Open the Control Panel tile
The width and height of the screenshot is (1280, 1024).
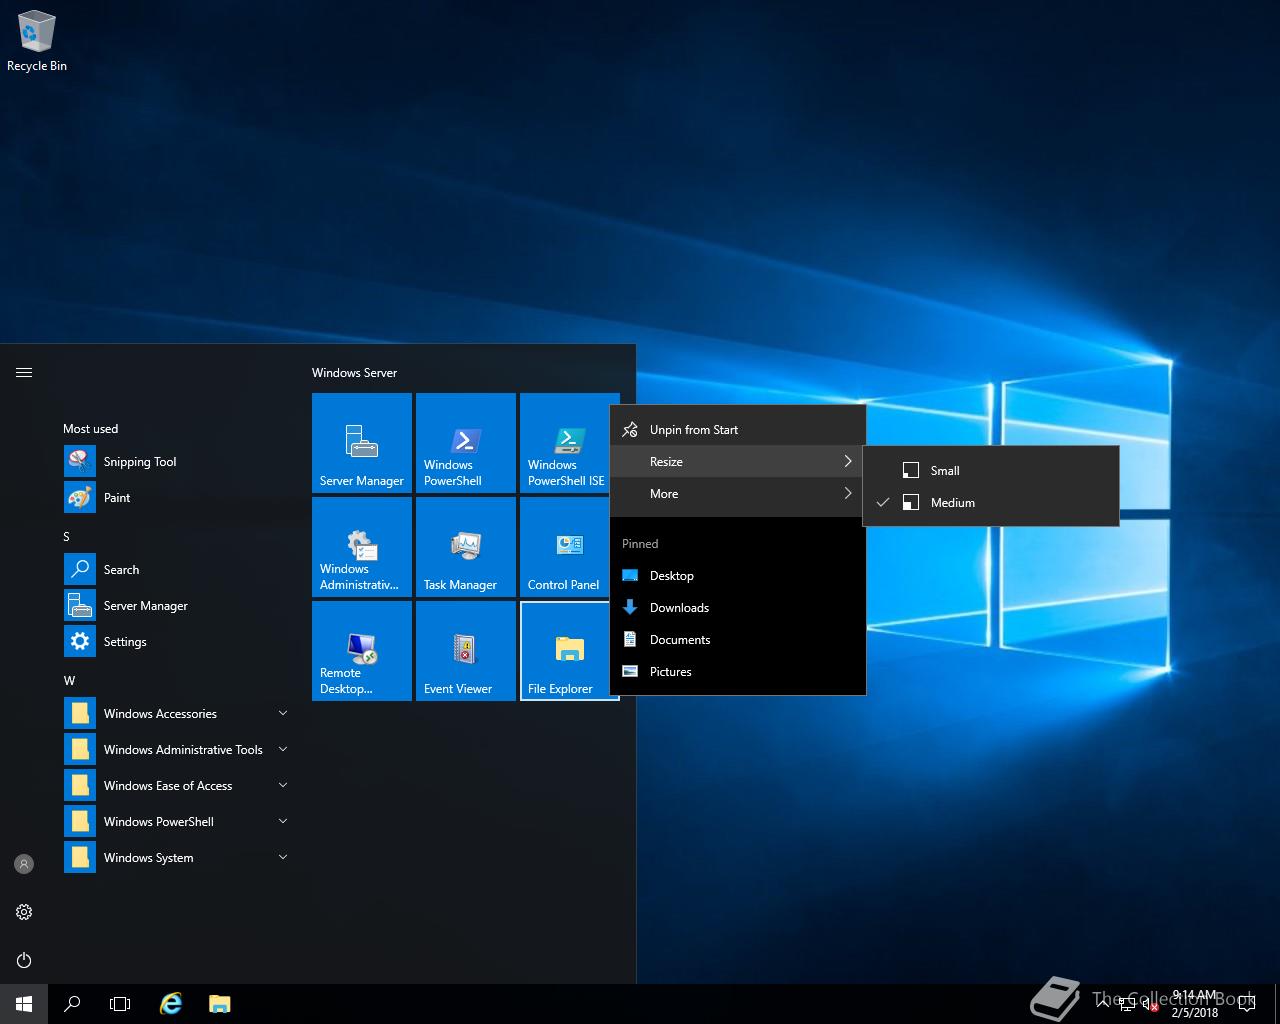coord(565,547)
